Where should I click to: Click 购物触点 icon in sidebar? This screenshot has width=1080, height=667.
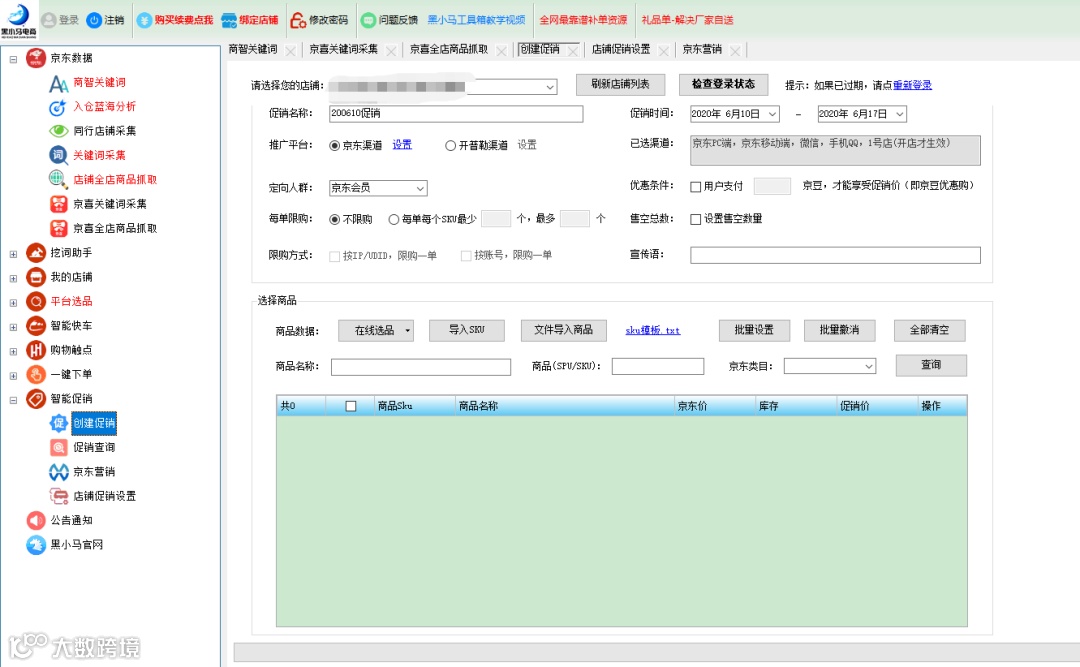pyautogui.click(x=36, y=350)
